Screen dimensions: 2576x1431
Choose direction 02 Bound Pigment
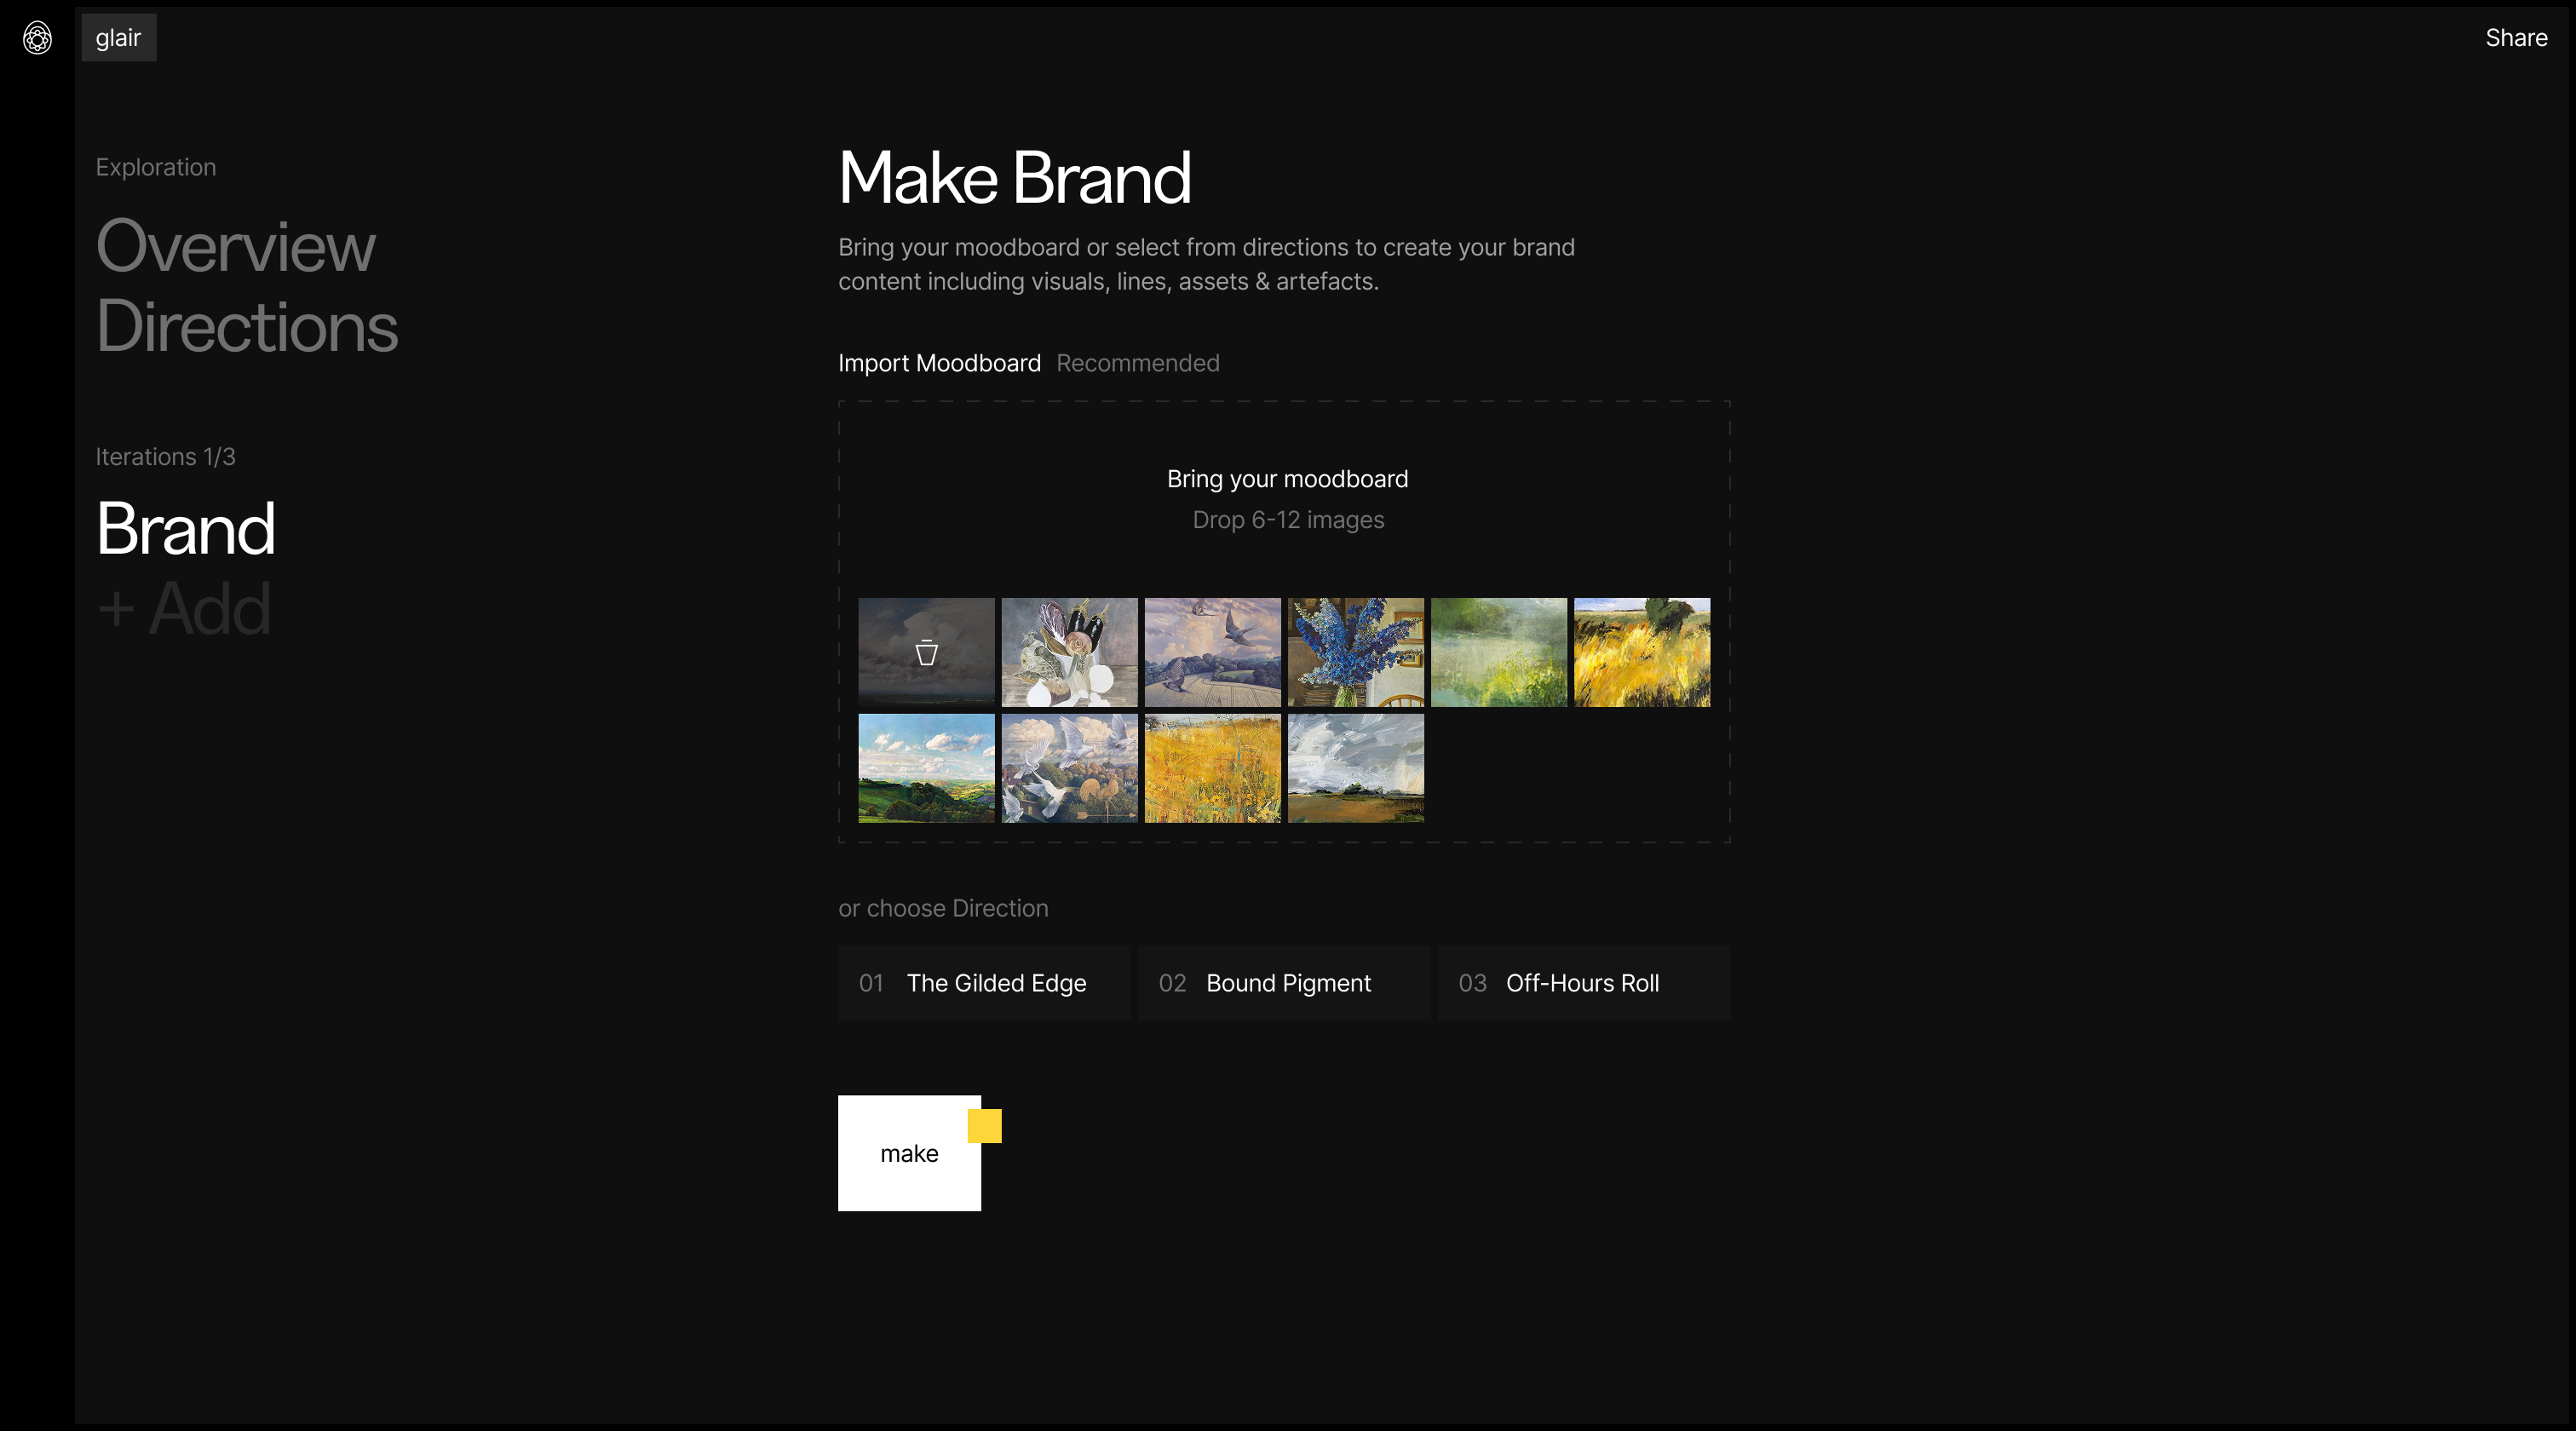pos(1284,983)
